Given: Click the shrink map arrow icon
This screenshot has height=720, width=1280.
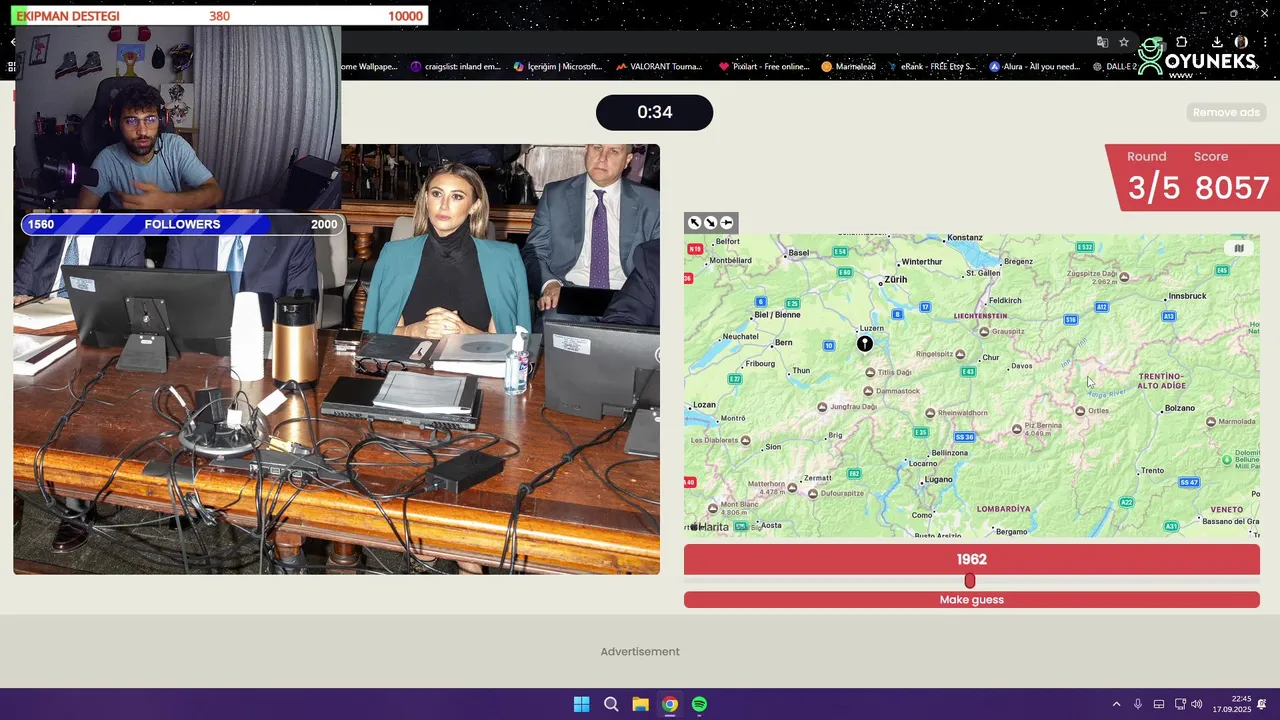Looking at the screenshot, I should coord(710,223).
